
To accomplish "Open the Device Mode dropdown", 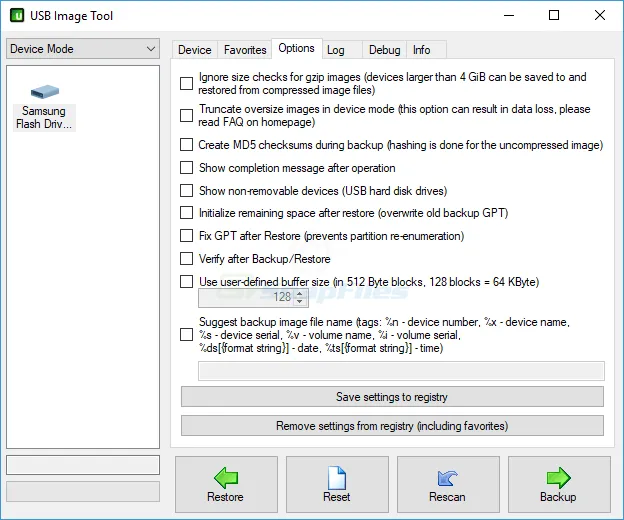I will point(83,49).
